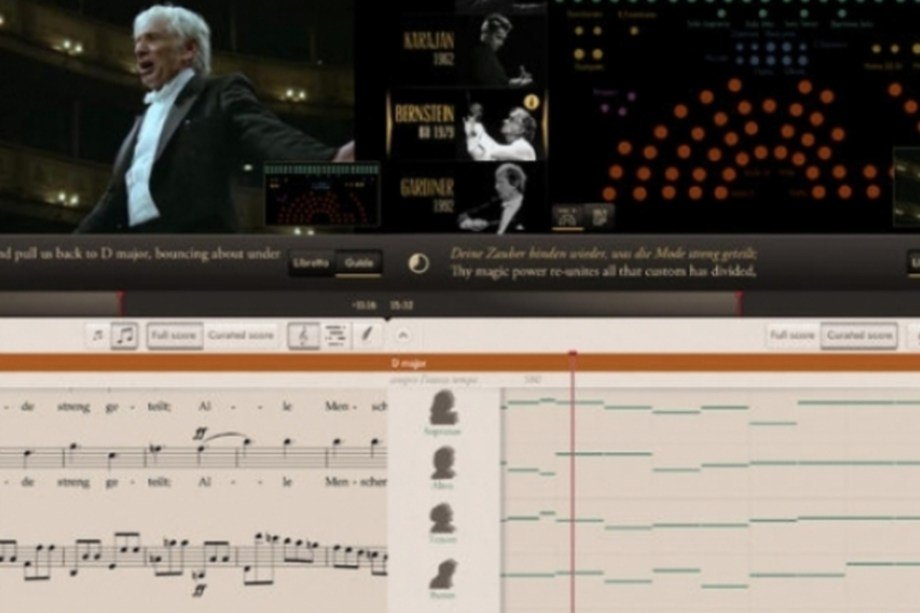
Task: Click the guide text about D major
Action: pyautogui.click(x=140, y=255)
